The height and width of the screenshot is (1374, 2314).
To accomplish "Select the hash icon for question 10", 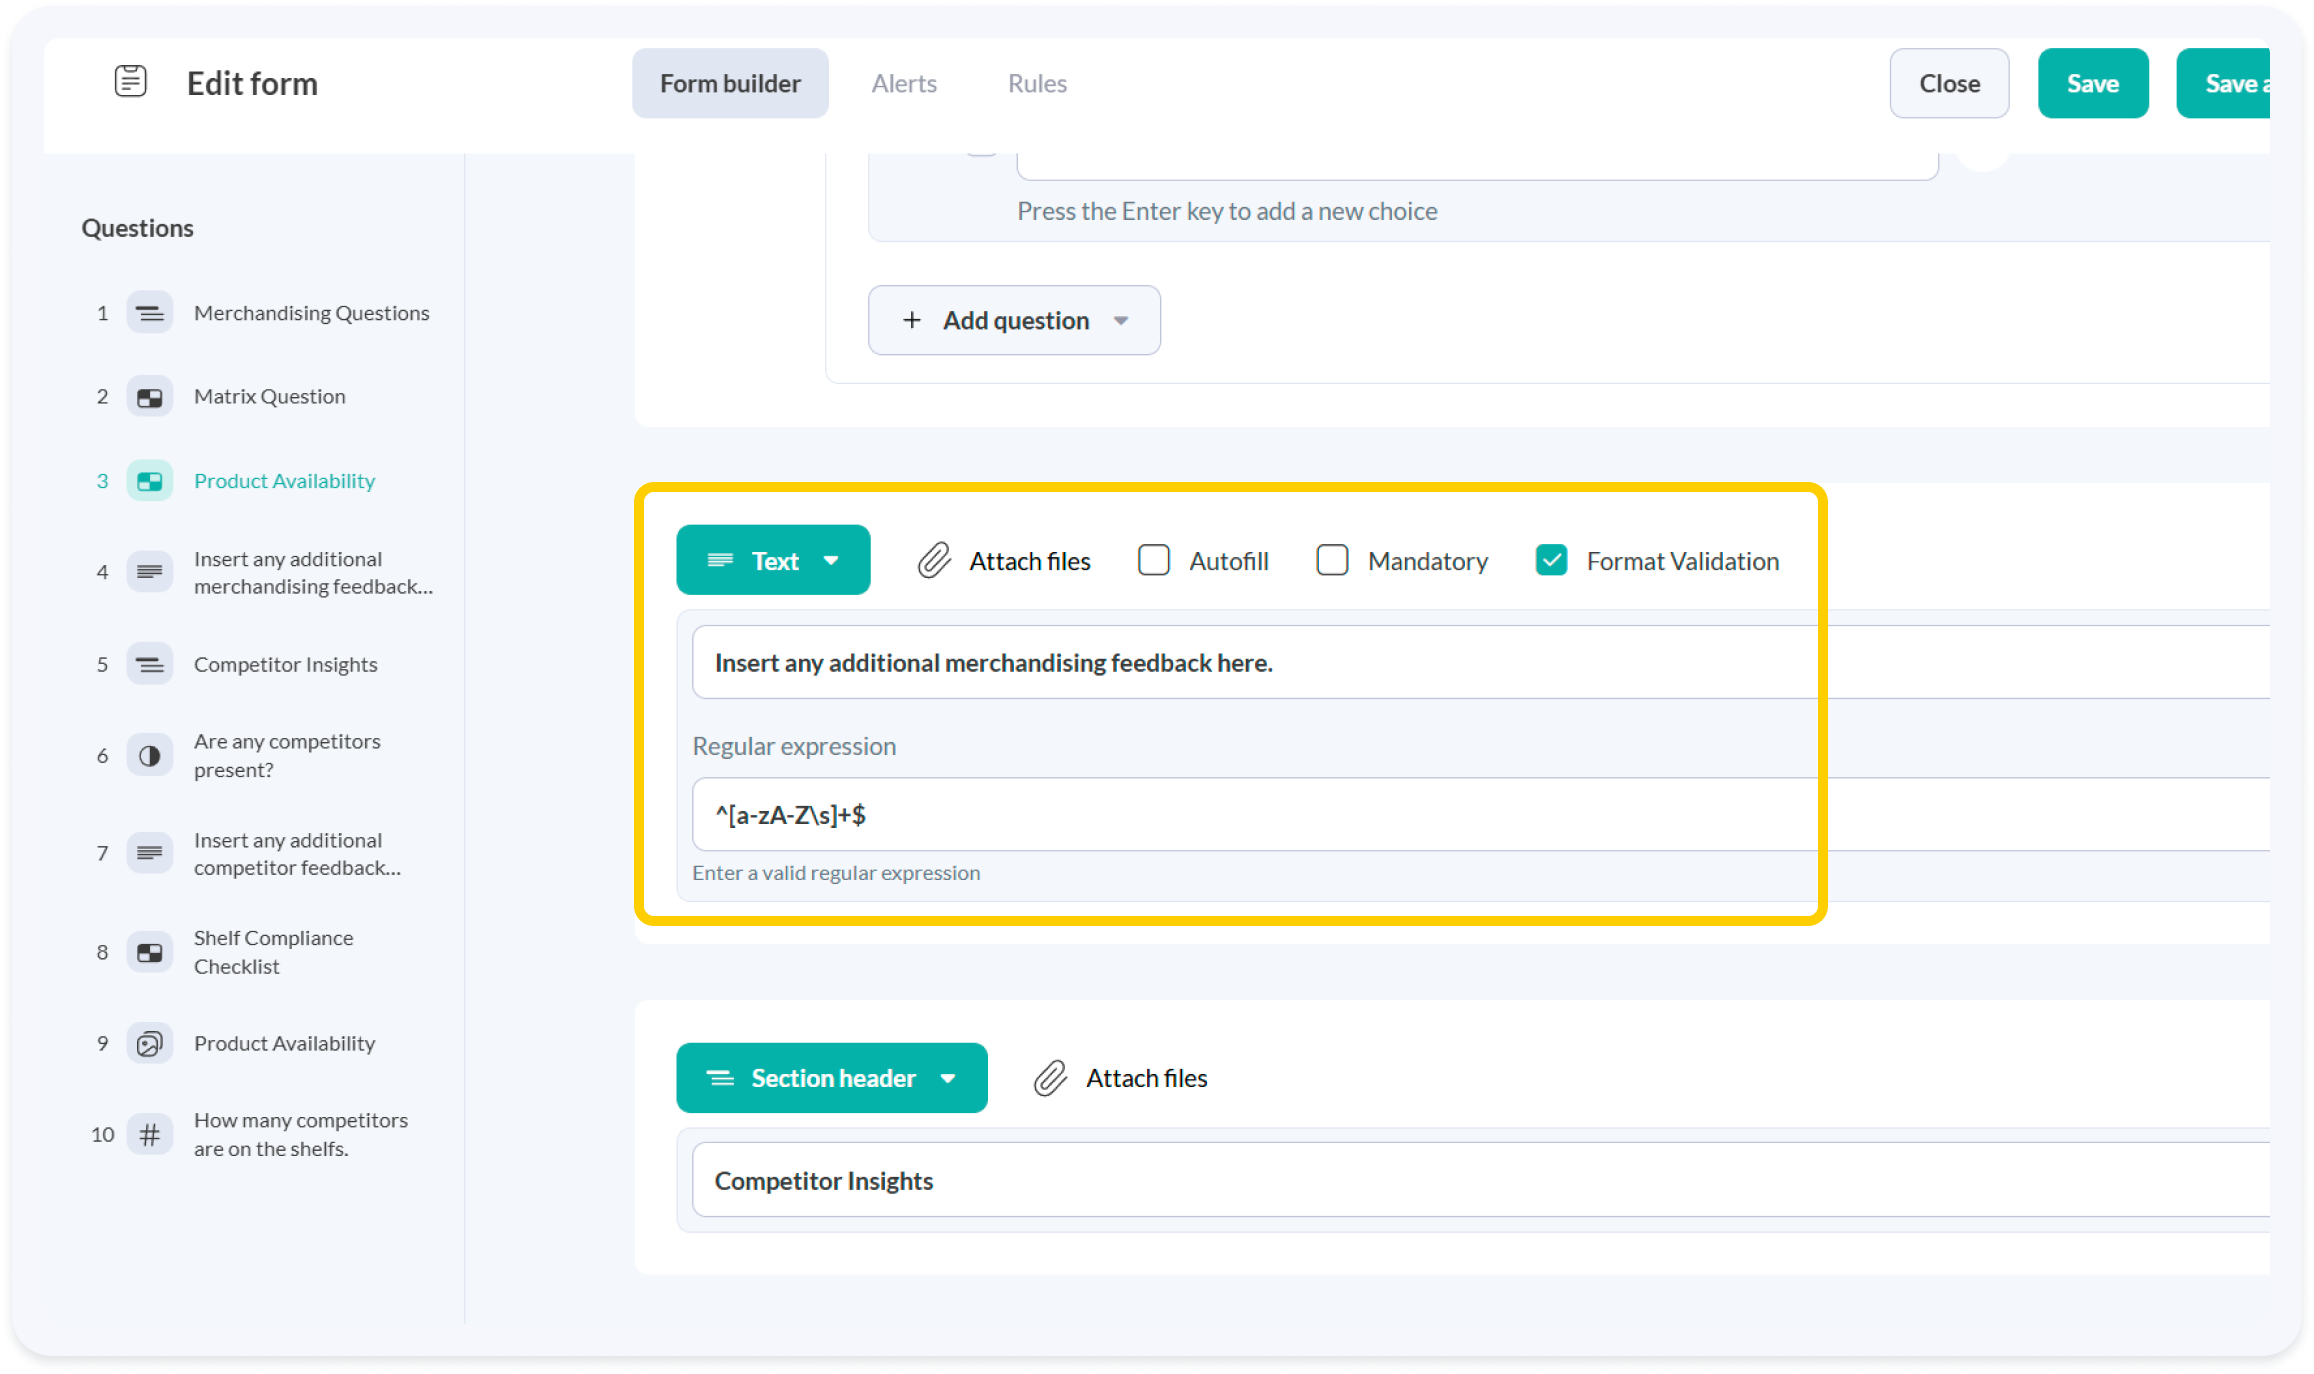I will coord(150,1134).
